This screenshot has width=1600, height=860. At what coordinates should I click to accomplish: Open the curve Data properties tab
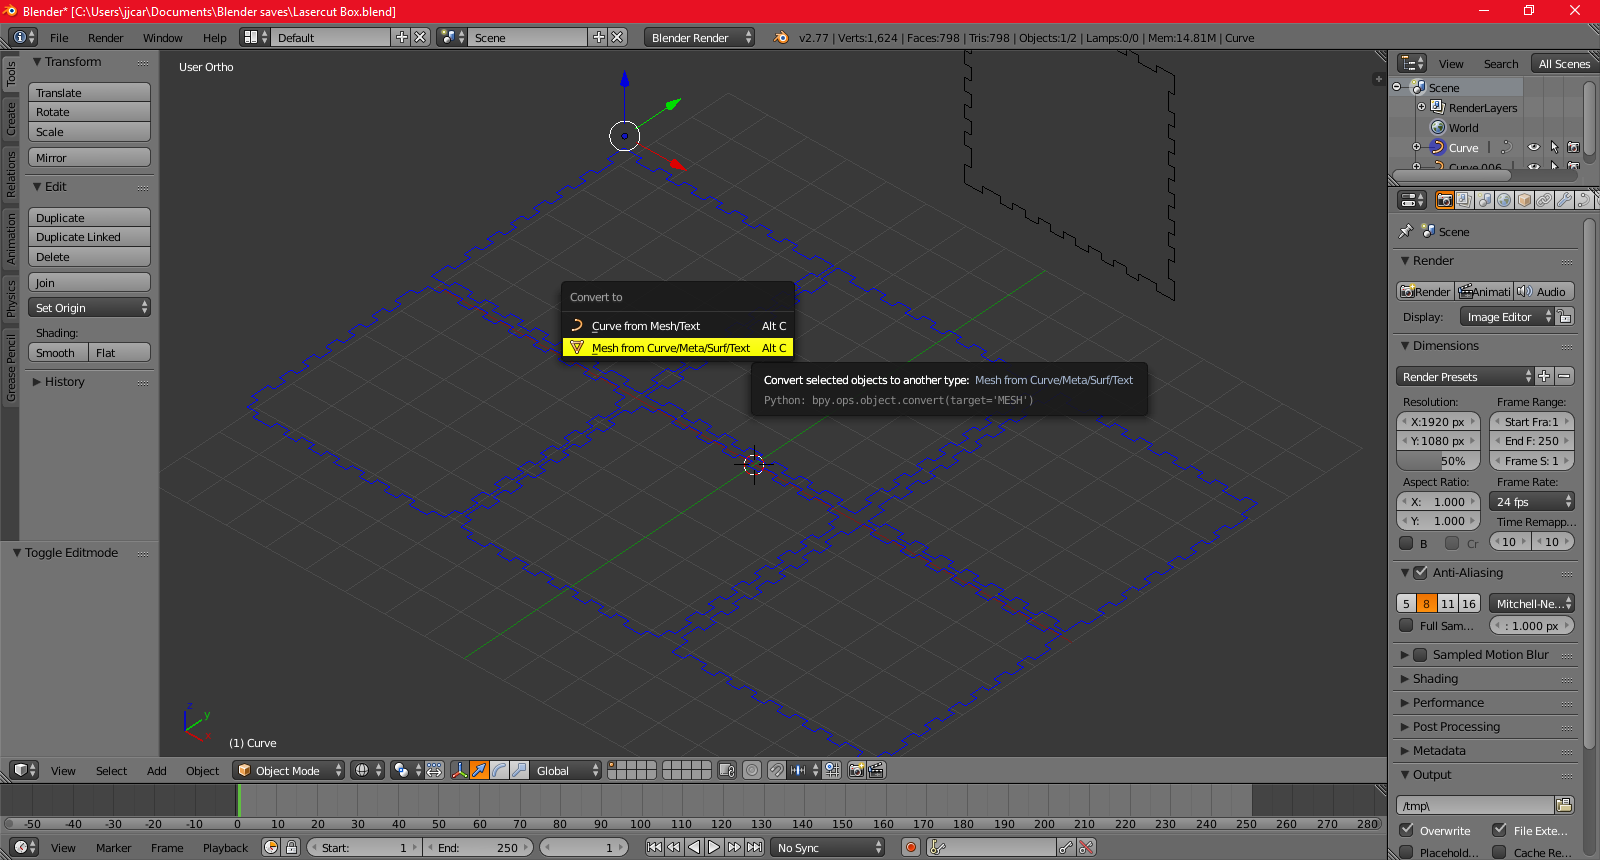1584,200
